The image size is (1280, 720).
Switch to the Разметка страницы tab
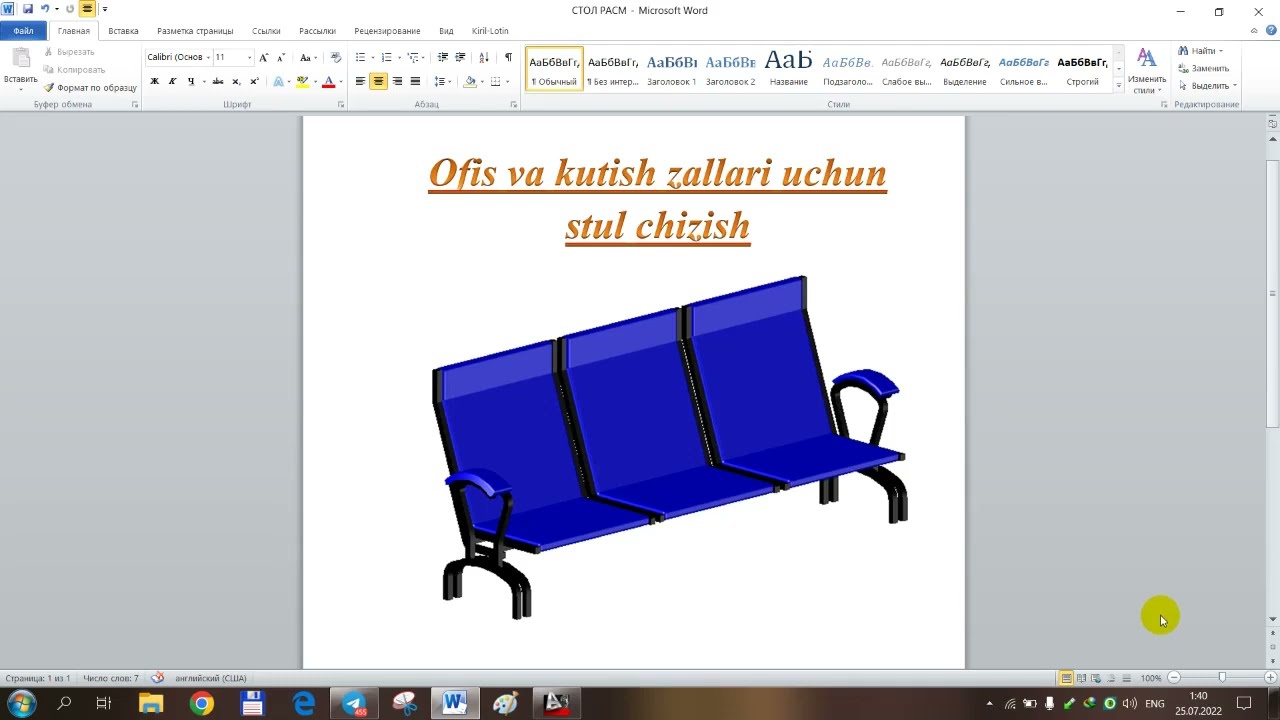click(x=195, y=31)
